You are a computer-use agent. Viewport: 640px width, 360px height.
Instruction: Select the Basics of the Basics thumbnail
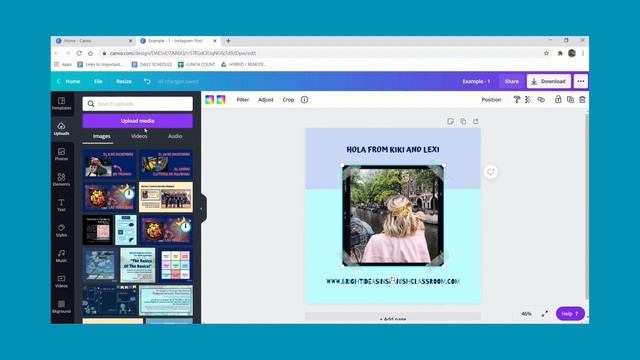pos(138,264)
